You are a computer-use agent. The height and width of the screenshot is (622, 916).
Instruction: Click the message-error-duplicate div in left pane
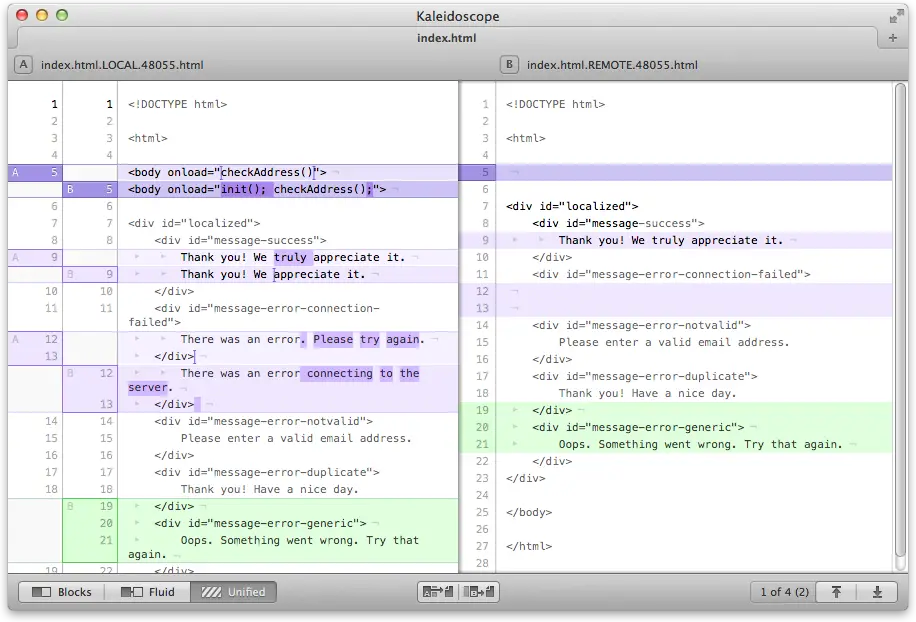click(267, 472)
